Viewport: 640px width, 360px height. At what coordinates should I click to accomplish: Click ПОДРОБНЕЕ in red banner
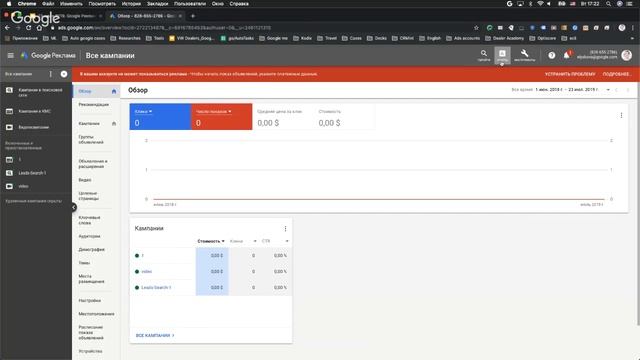pos(617,74)
